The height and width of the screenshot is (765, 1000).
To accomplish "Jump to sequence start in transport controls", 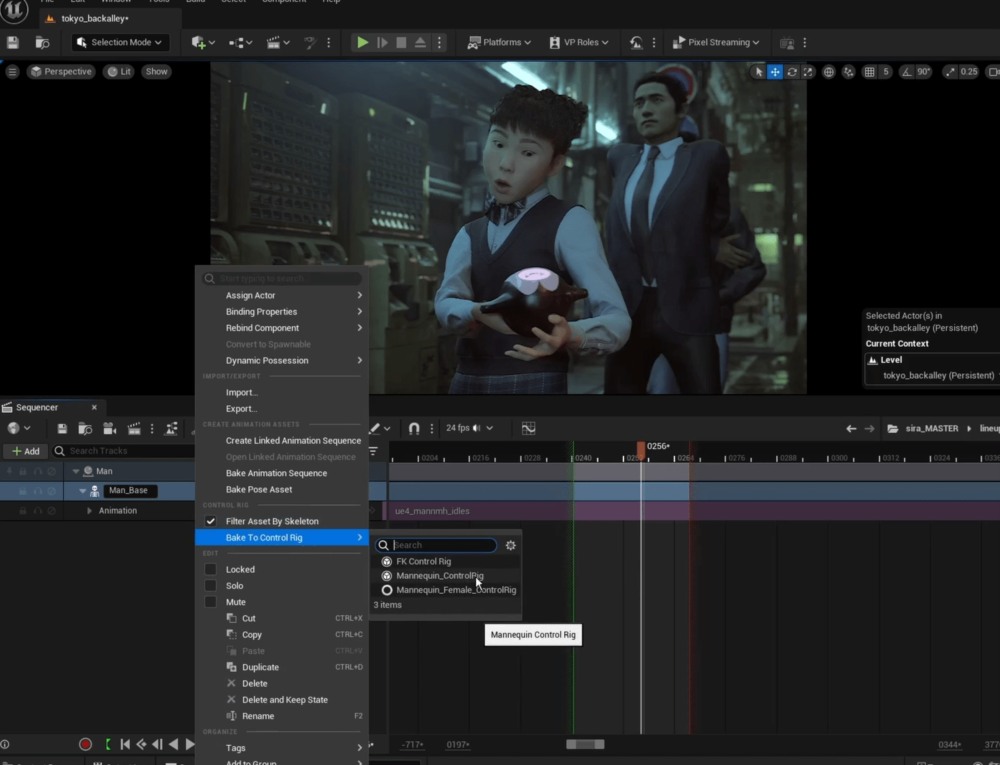I will [125, 744].
